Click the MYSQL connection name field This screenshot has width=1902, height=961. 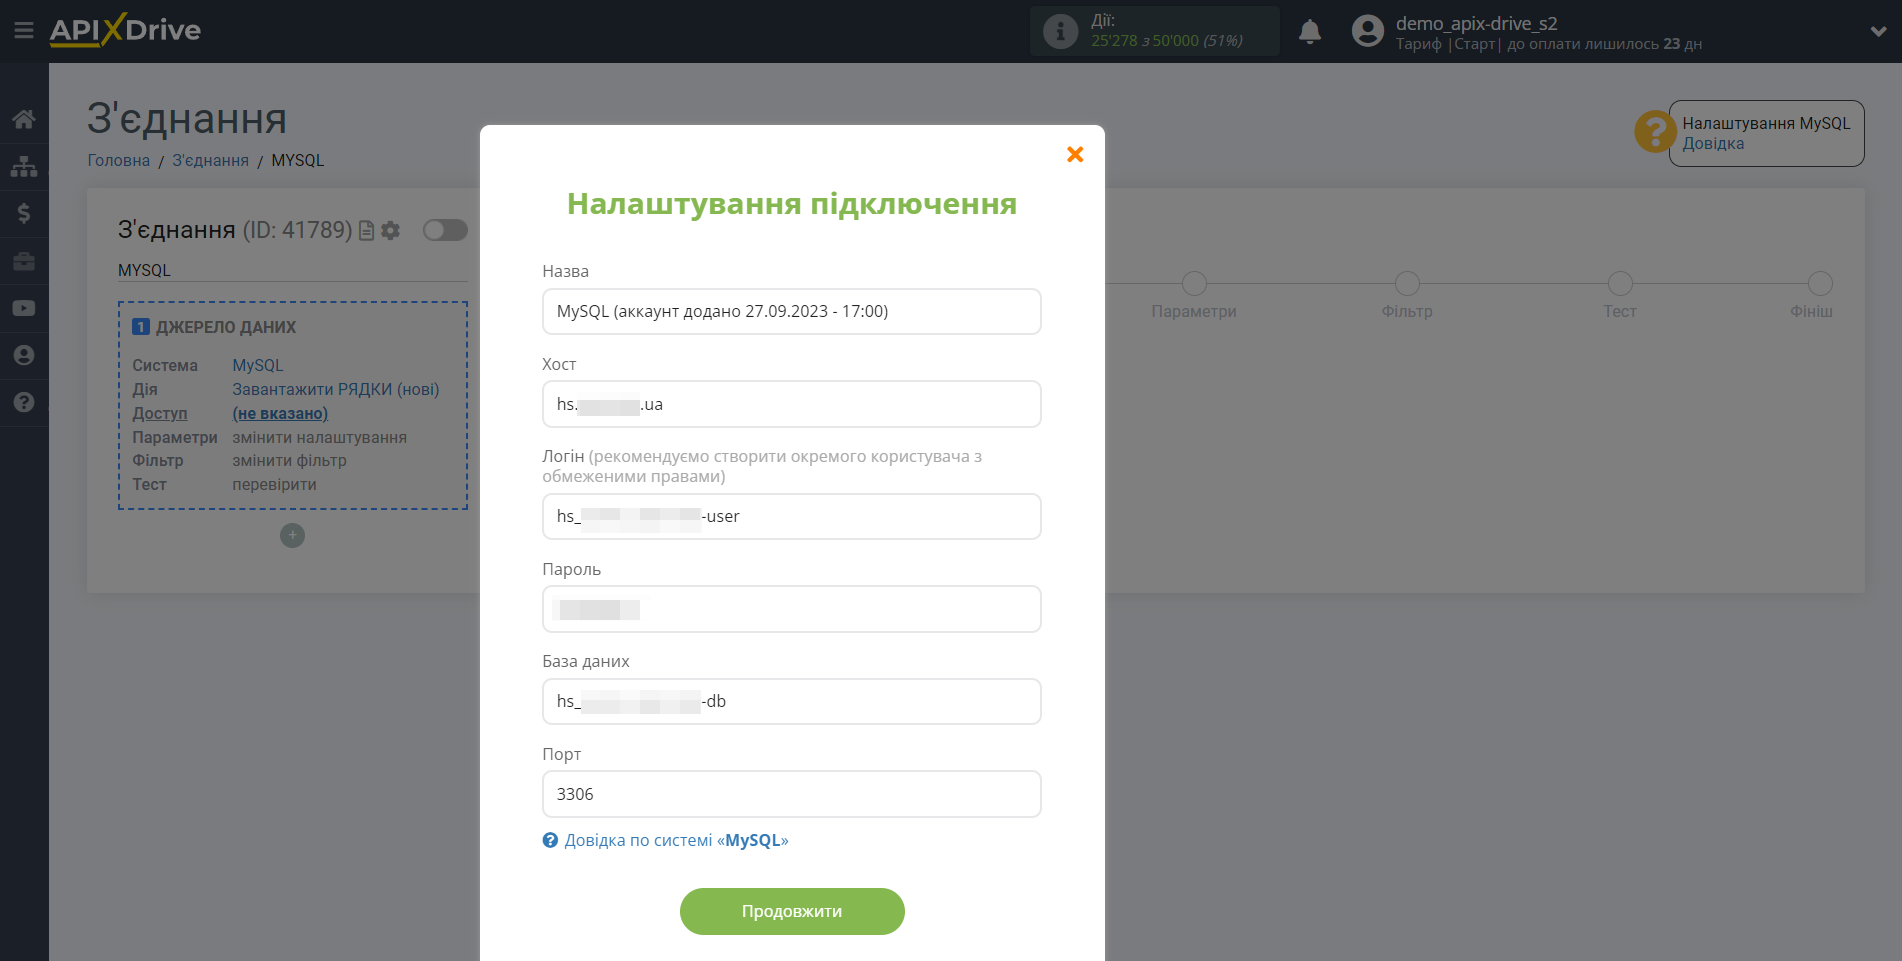pos(292,270)
